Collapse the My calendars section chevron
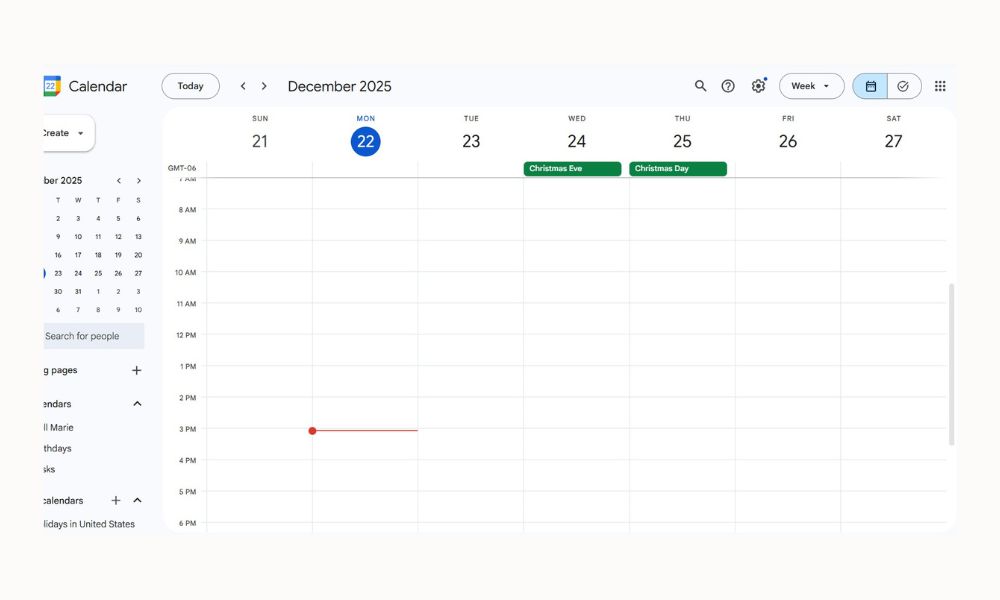Screen dimensions: 1000x600 click(x=138, y=404)
